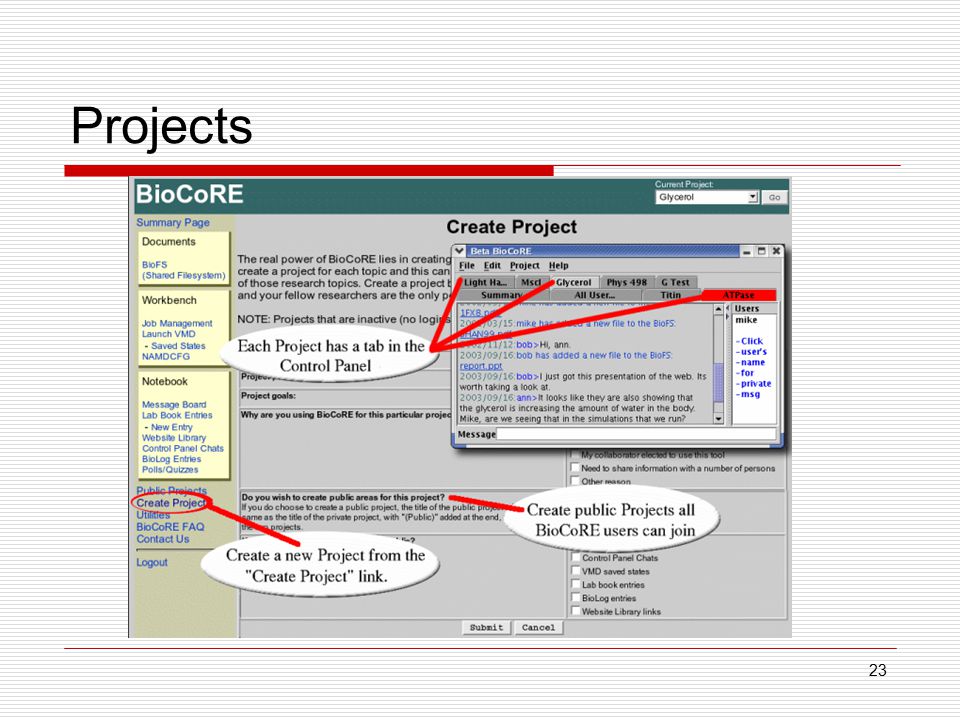
Task: Switch to the Phys 498 tab
Action: 626,282
